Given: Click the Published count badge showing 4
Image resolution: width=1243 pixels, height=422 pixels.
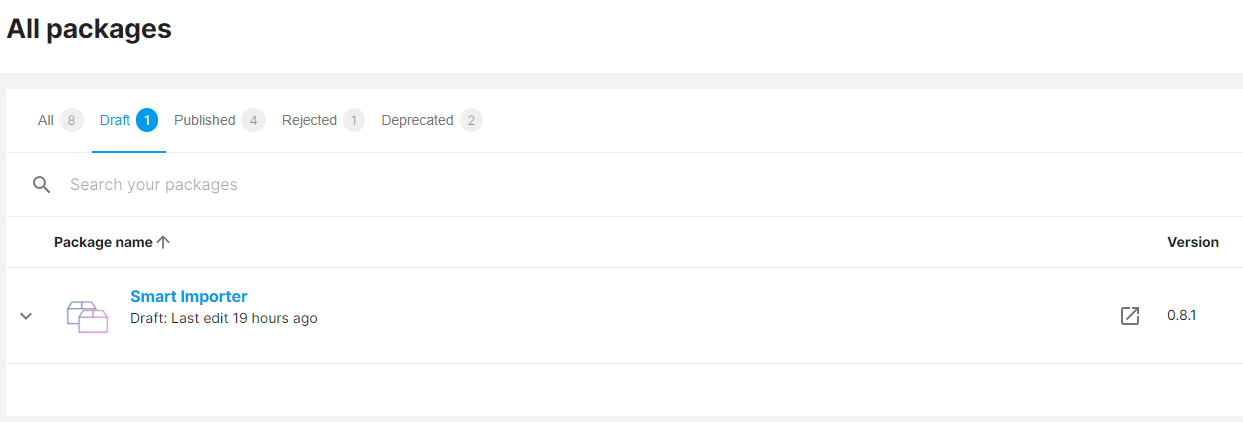Looking at the screenshot, I should [254, 120].
